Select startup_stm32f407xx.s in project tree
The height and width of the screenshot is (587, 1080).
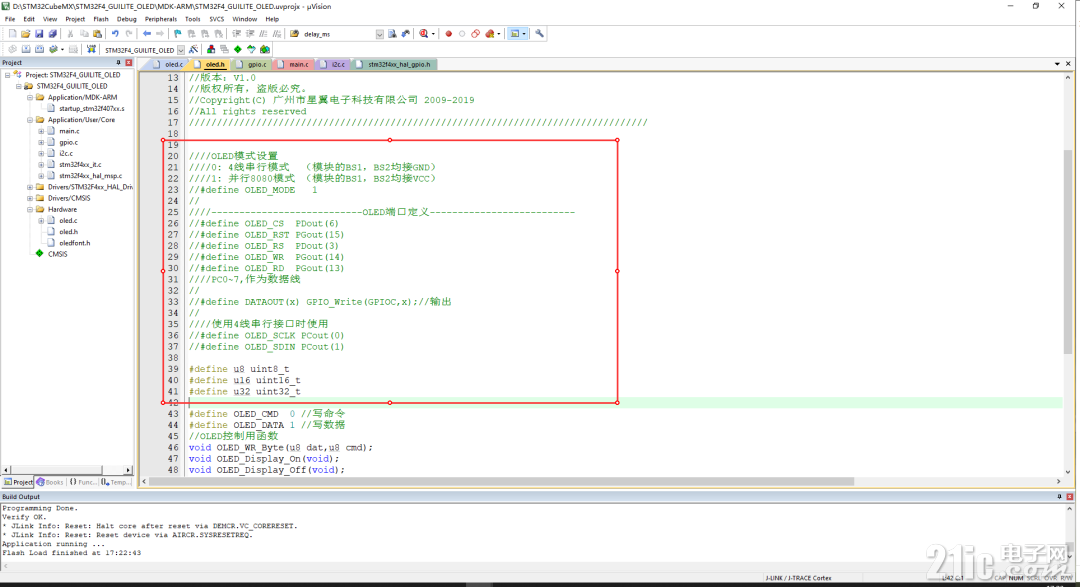[92, 109]
